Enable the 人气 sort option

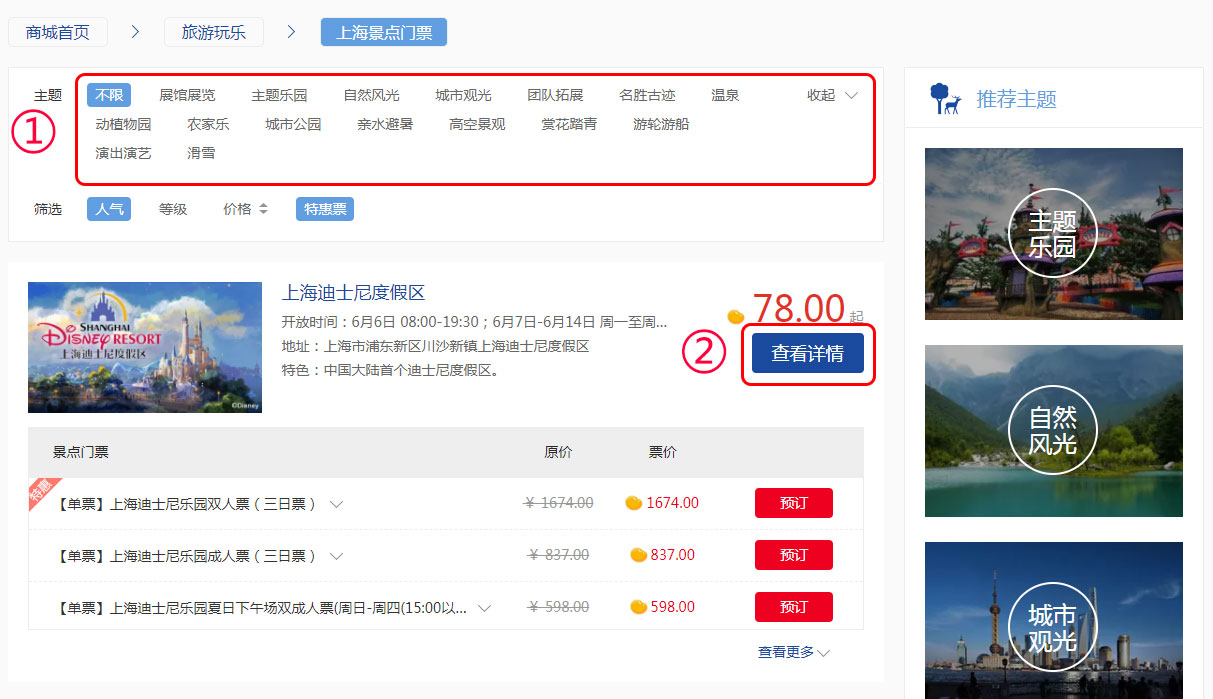(108, 209)
